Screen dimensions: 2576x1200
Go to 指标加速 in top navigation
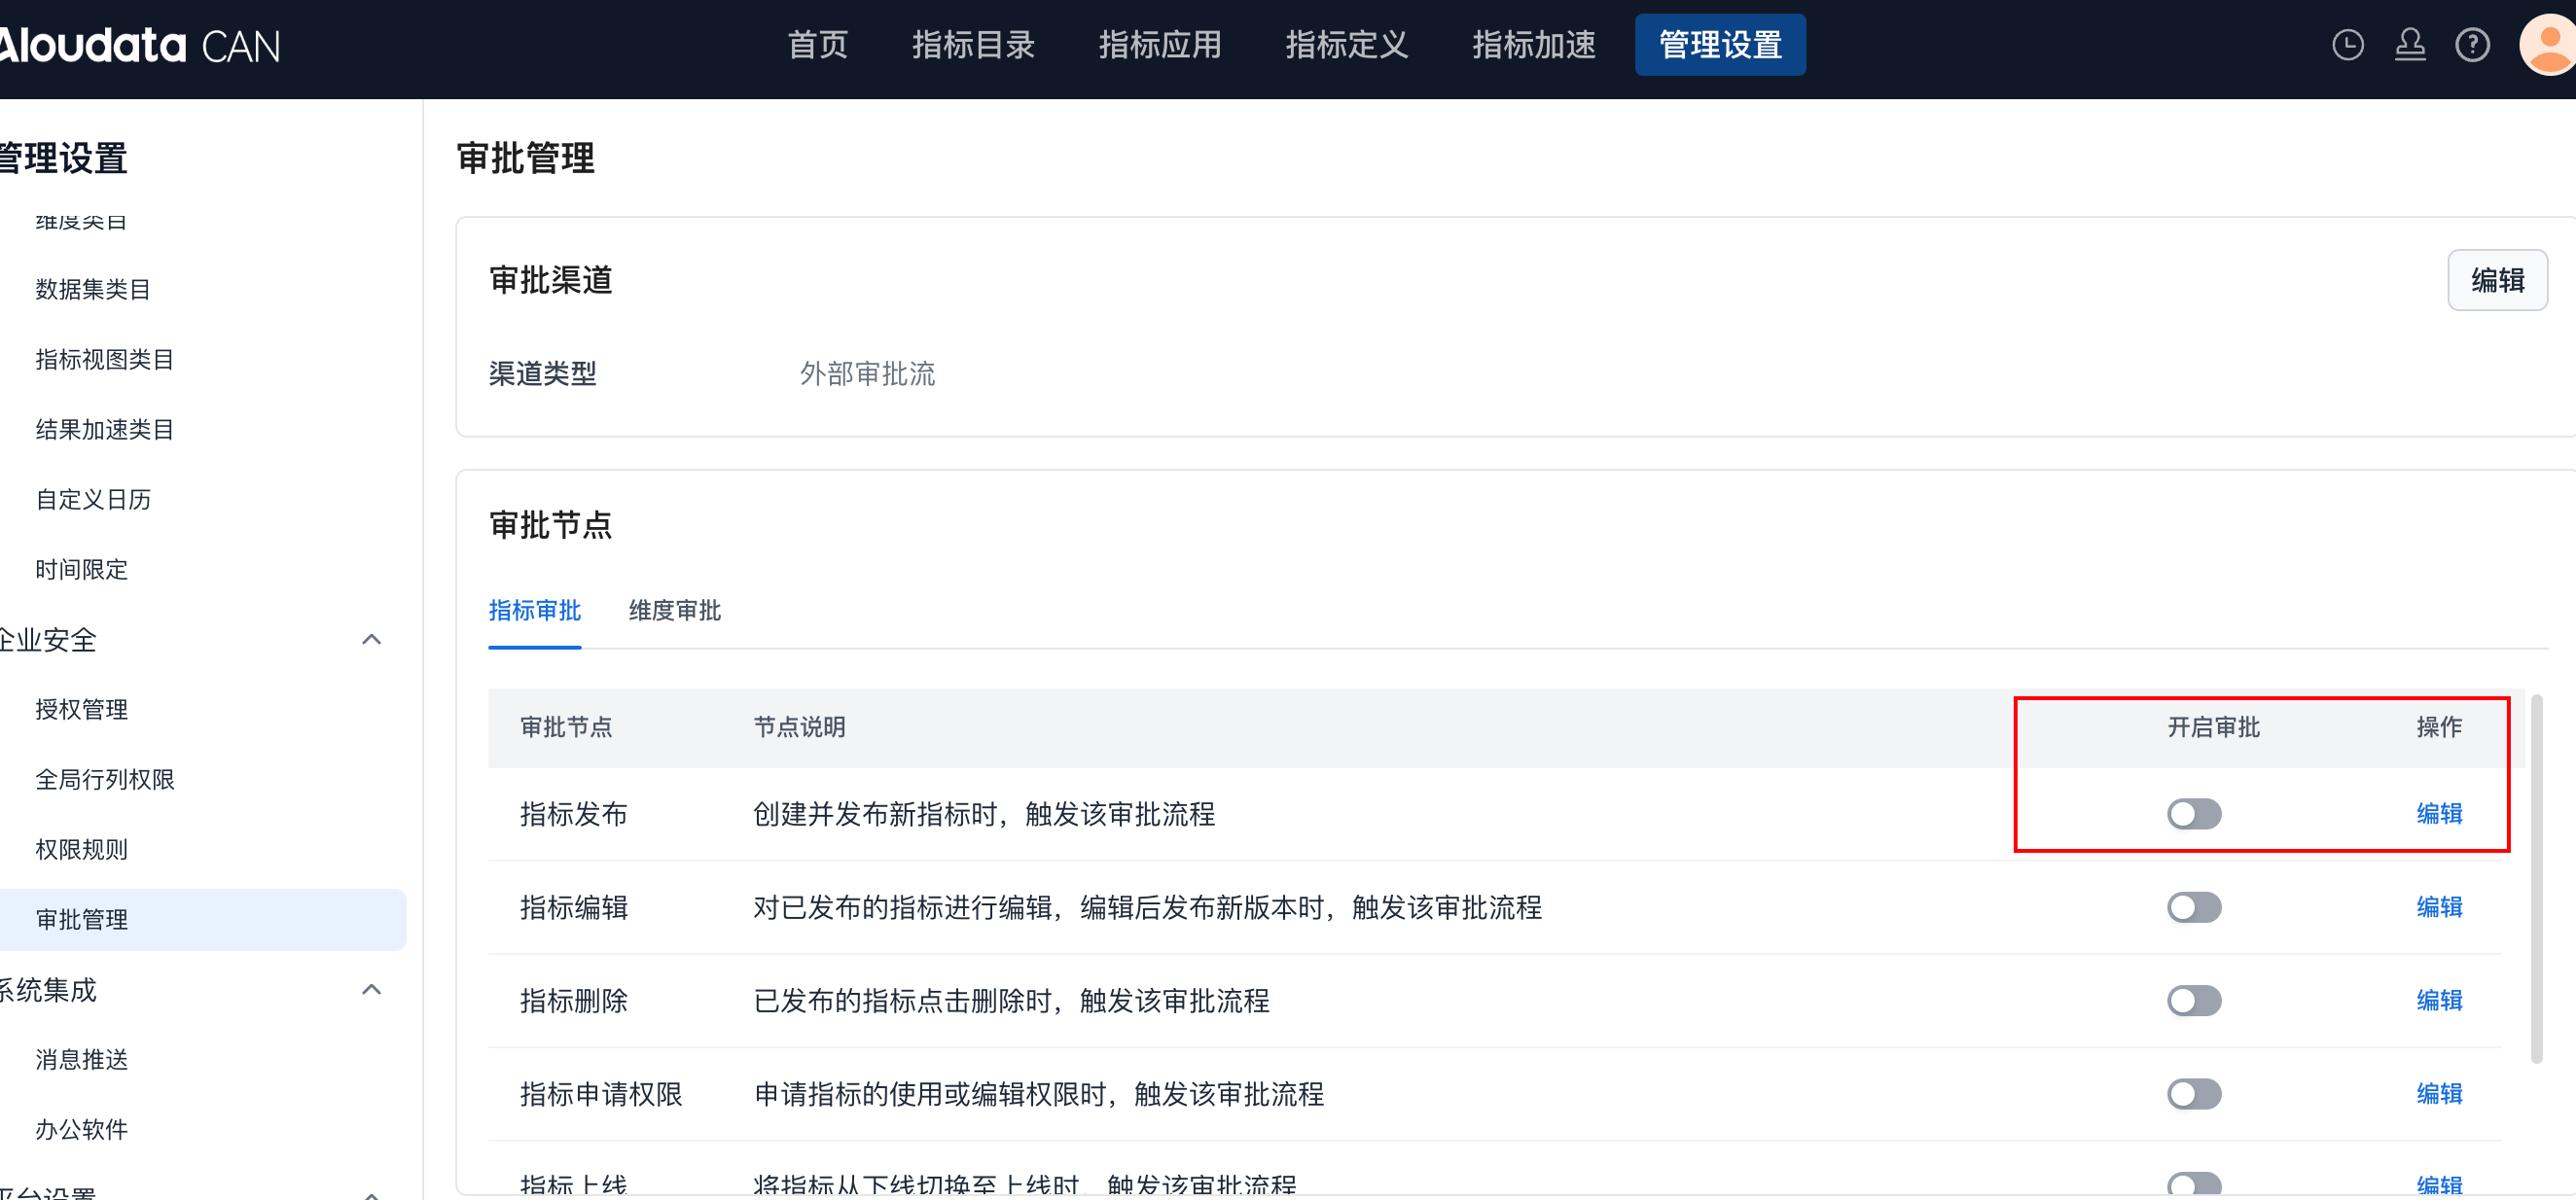1533,45
